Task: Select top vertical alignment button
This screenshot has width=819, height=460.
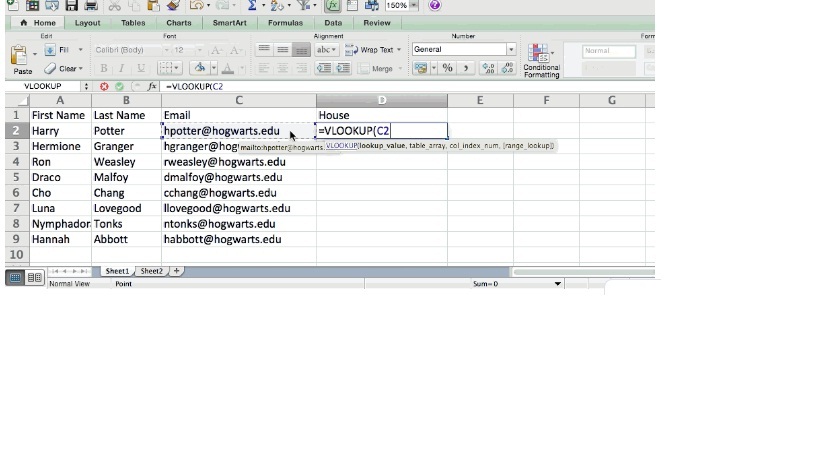Action: (x=264, y=50)
